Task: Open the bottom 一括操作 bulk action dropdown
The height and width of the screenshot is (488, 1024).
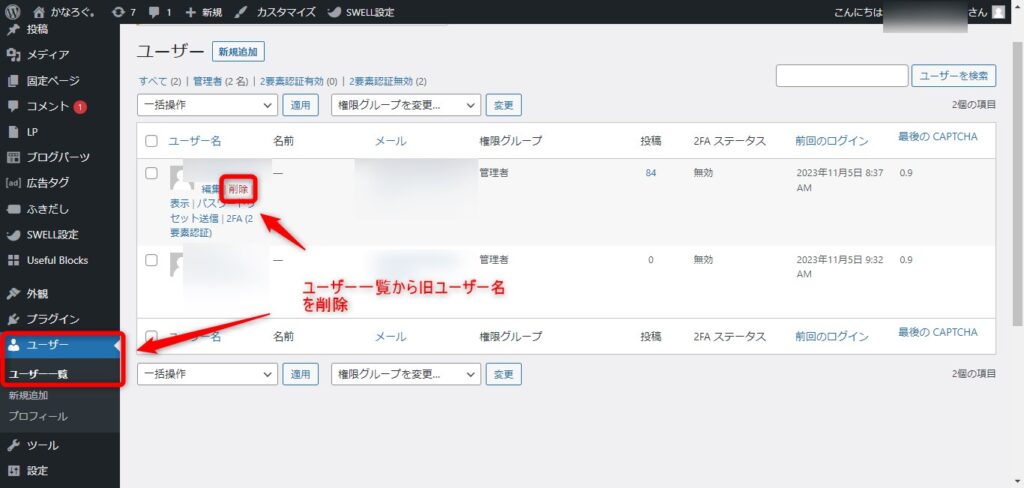Action: coord(206,374)
